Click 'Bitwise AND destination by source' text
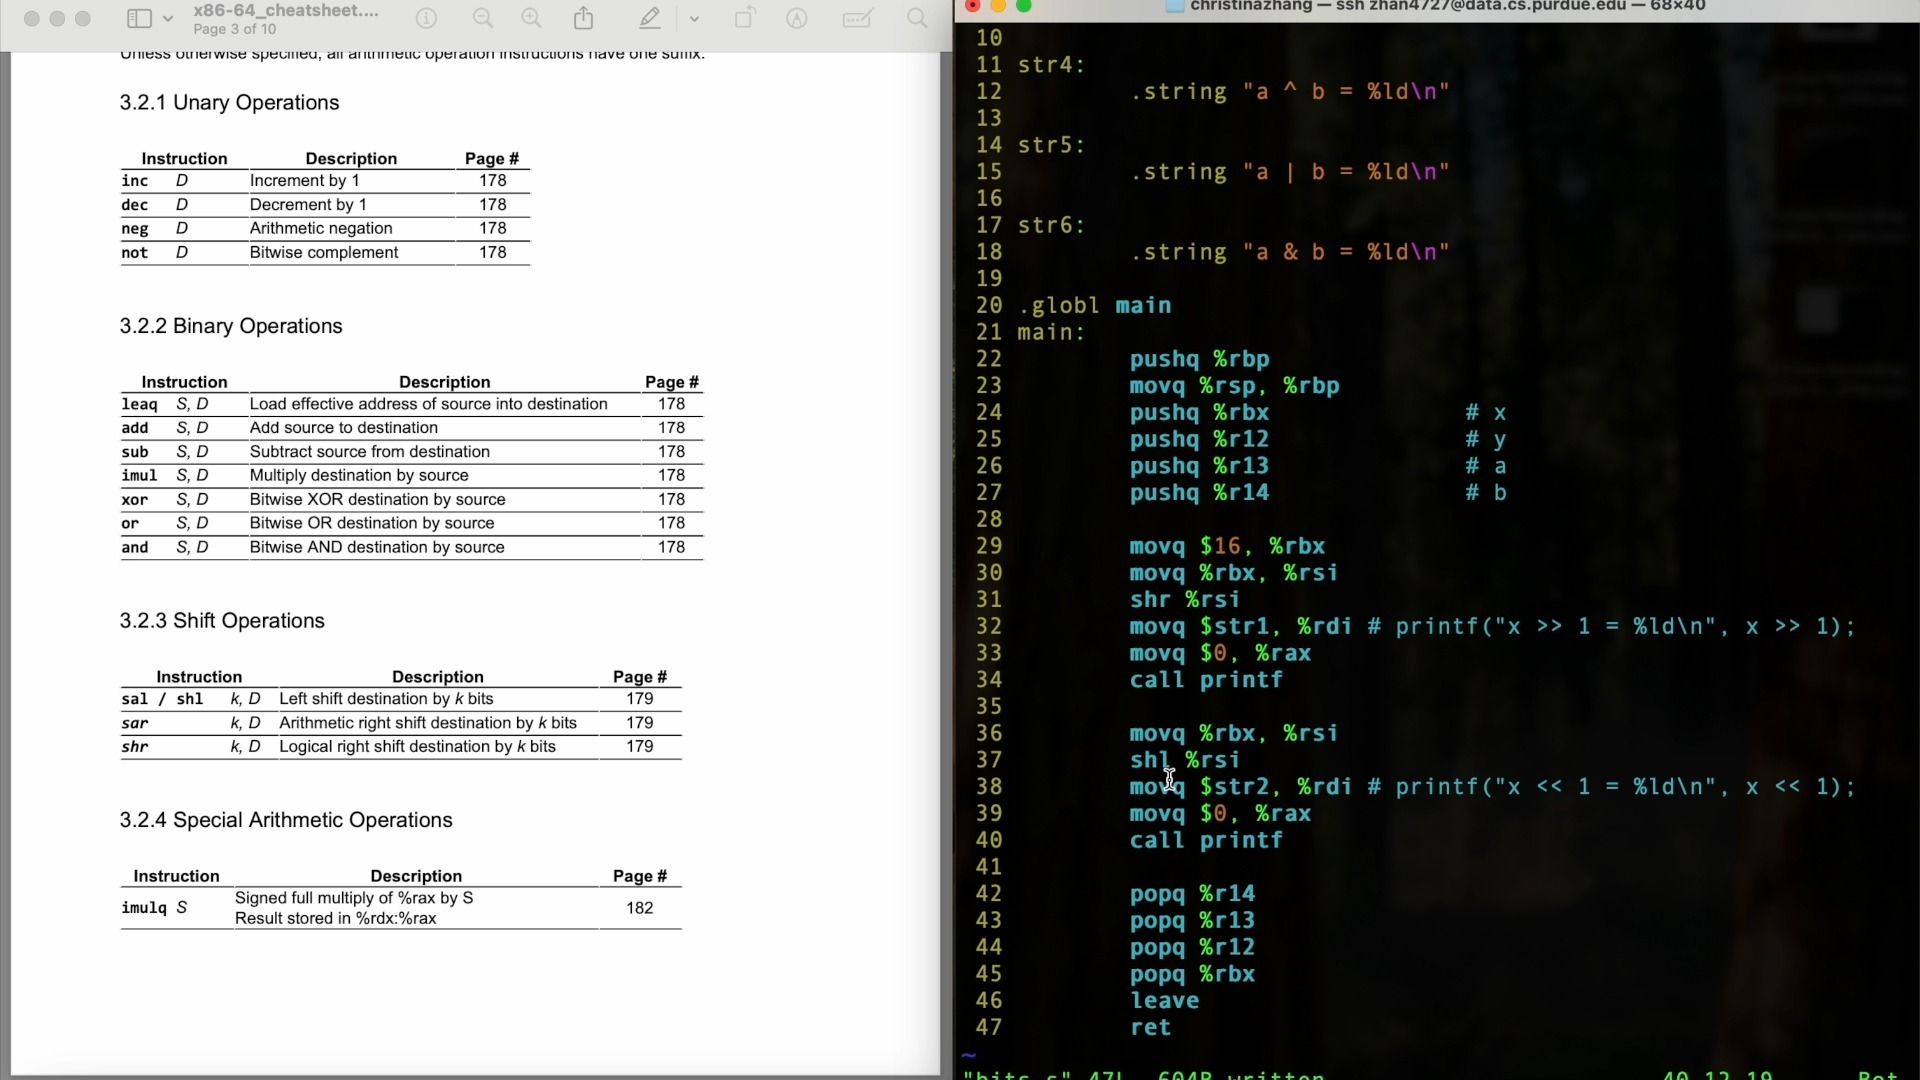This screenshot has height=1080, width=1920. click(x=377, y=547)
